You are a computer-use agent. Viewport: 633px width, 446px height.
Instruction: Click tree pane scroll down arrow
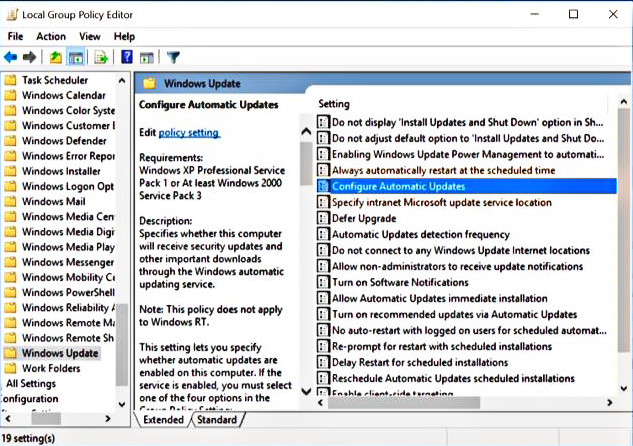point(122,404)
